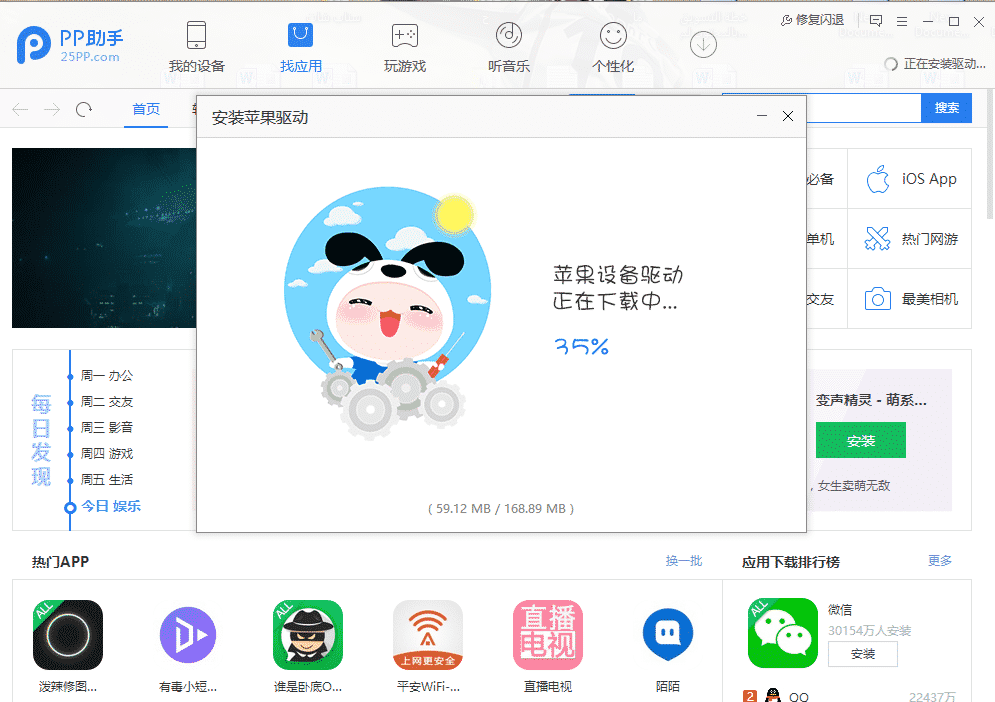This screenshot has height=702, width=995.
Task: Open 我的设备 device tab
Action: coord(197,47)
